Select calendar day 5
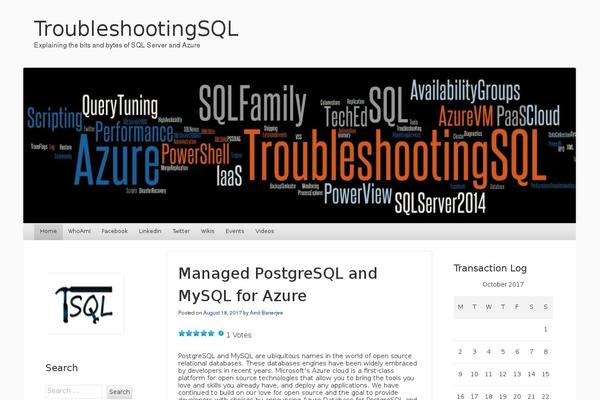 click(503, 351)
